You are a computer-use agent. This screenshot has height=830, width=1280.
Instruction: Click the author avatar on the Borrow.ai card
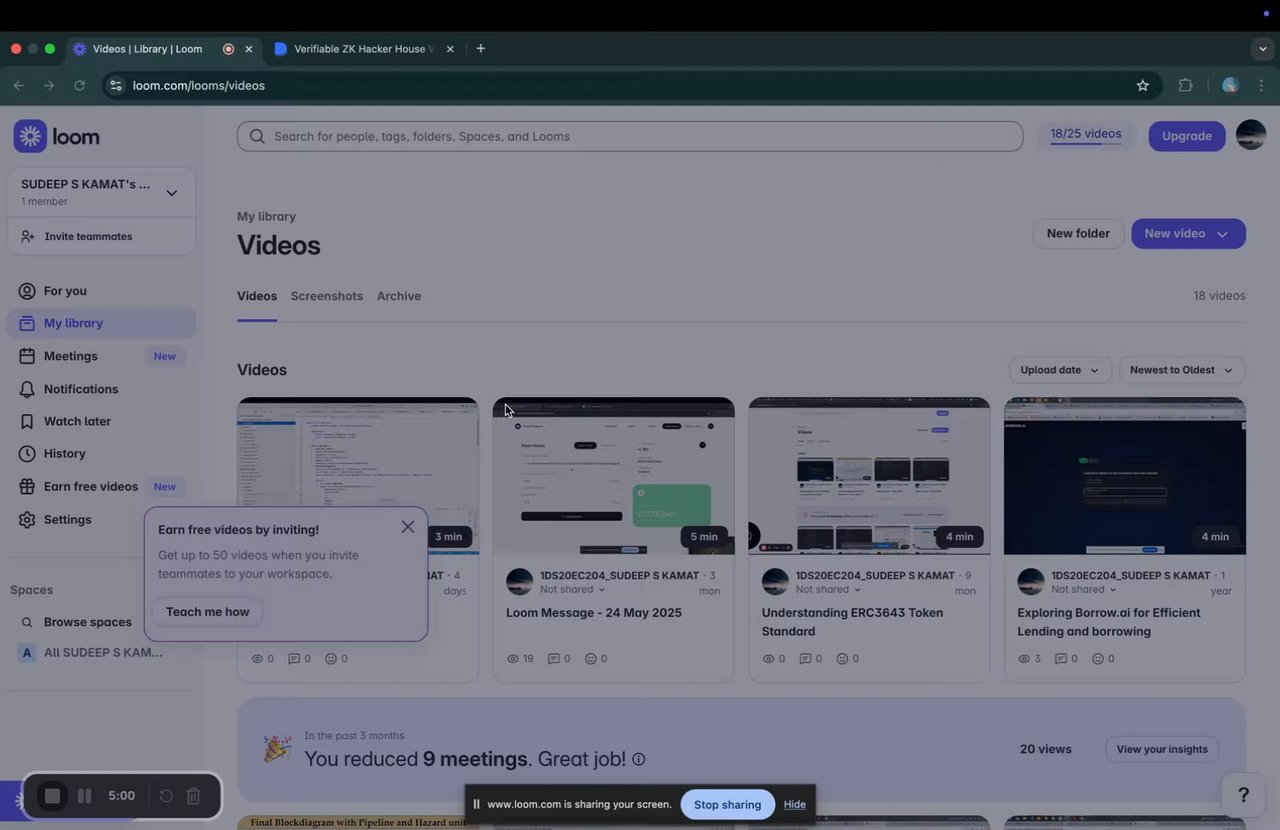(x=1031, y=582)
